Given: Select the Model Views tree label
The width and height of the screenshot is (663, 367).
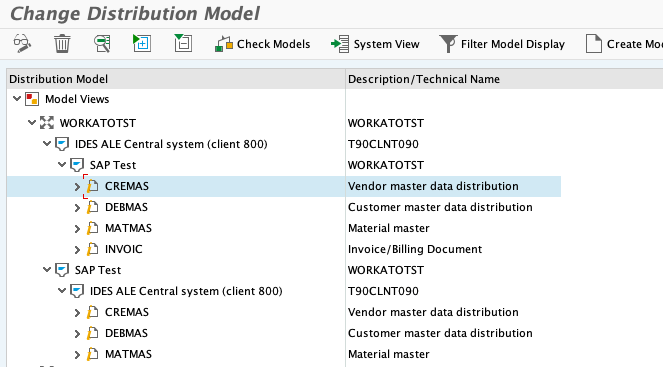Looking at the screenshot, I should pos(77,99).
